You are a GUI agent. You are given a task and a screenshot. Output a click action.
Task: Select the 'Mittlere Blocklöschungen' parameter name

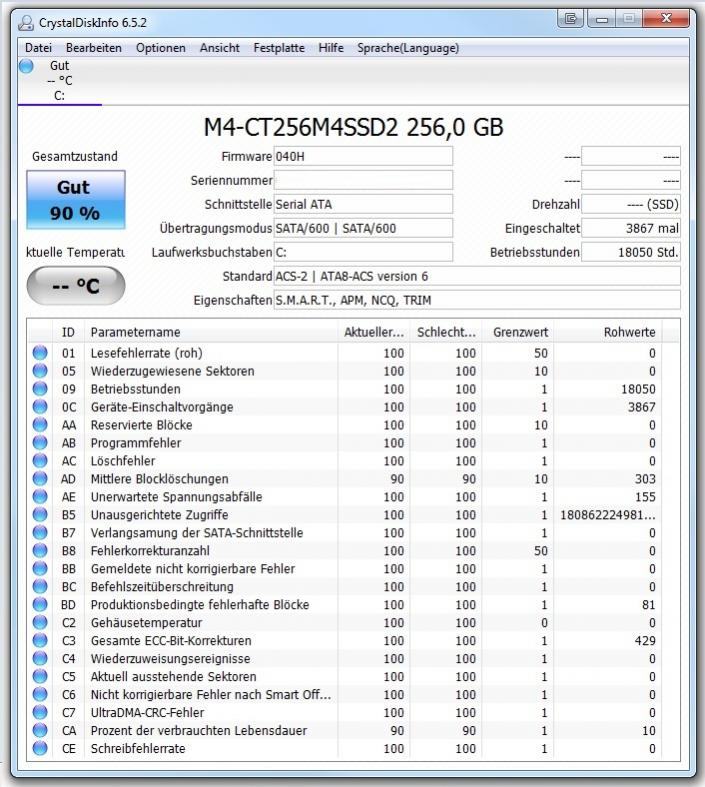160,479
